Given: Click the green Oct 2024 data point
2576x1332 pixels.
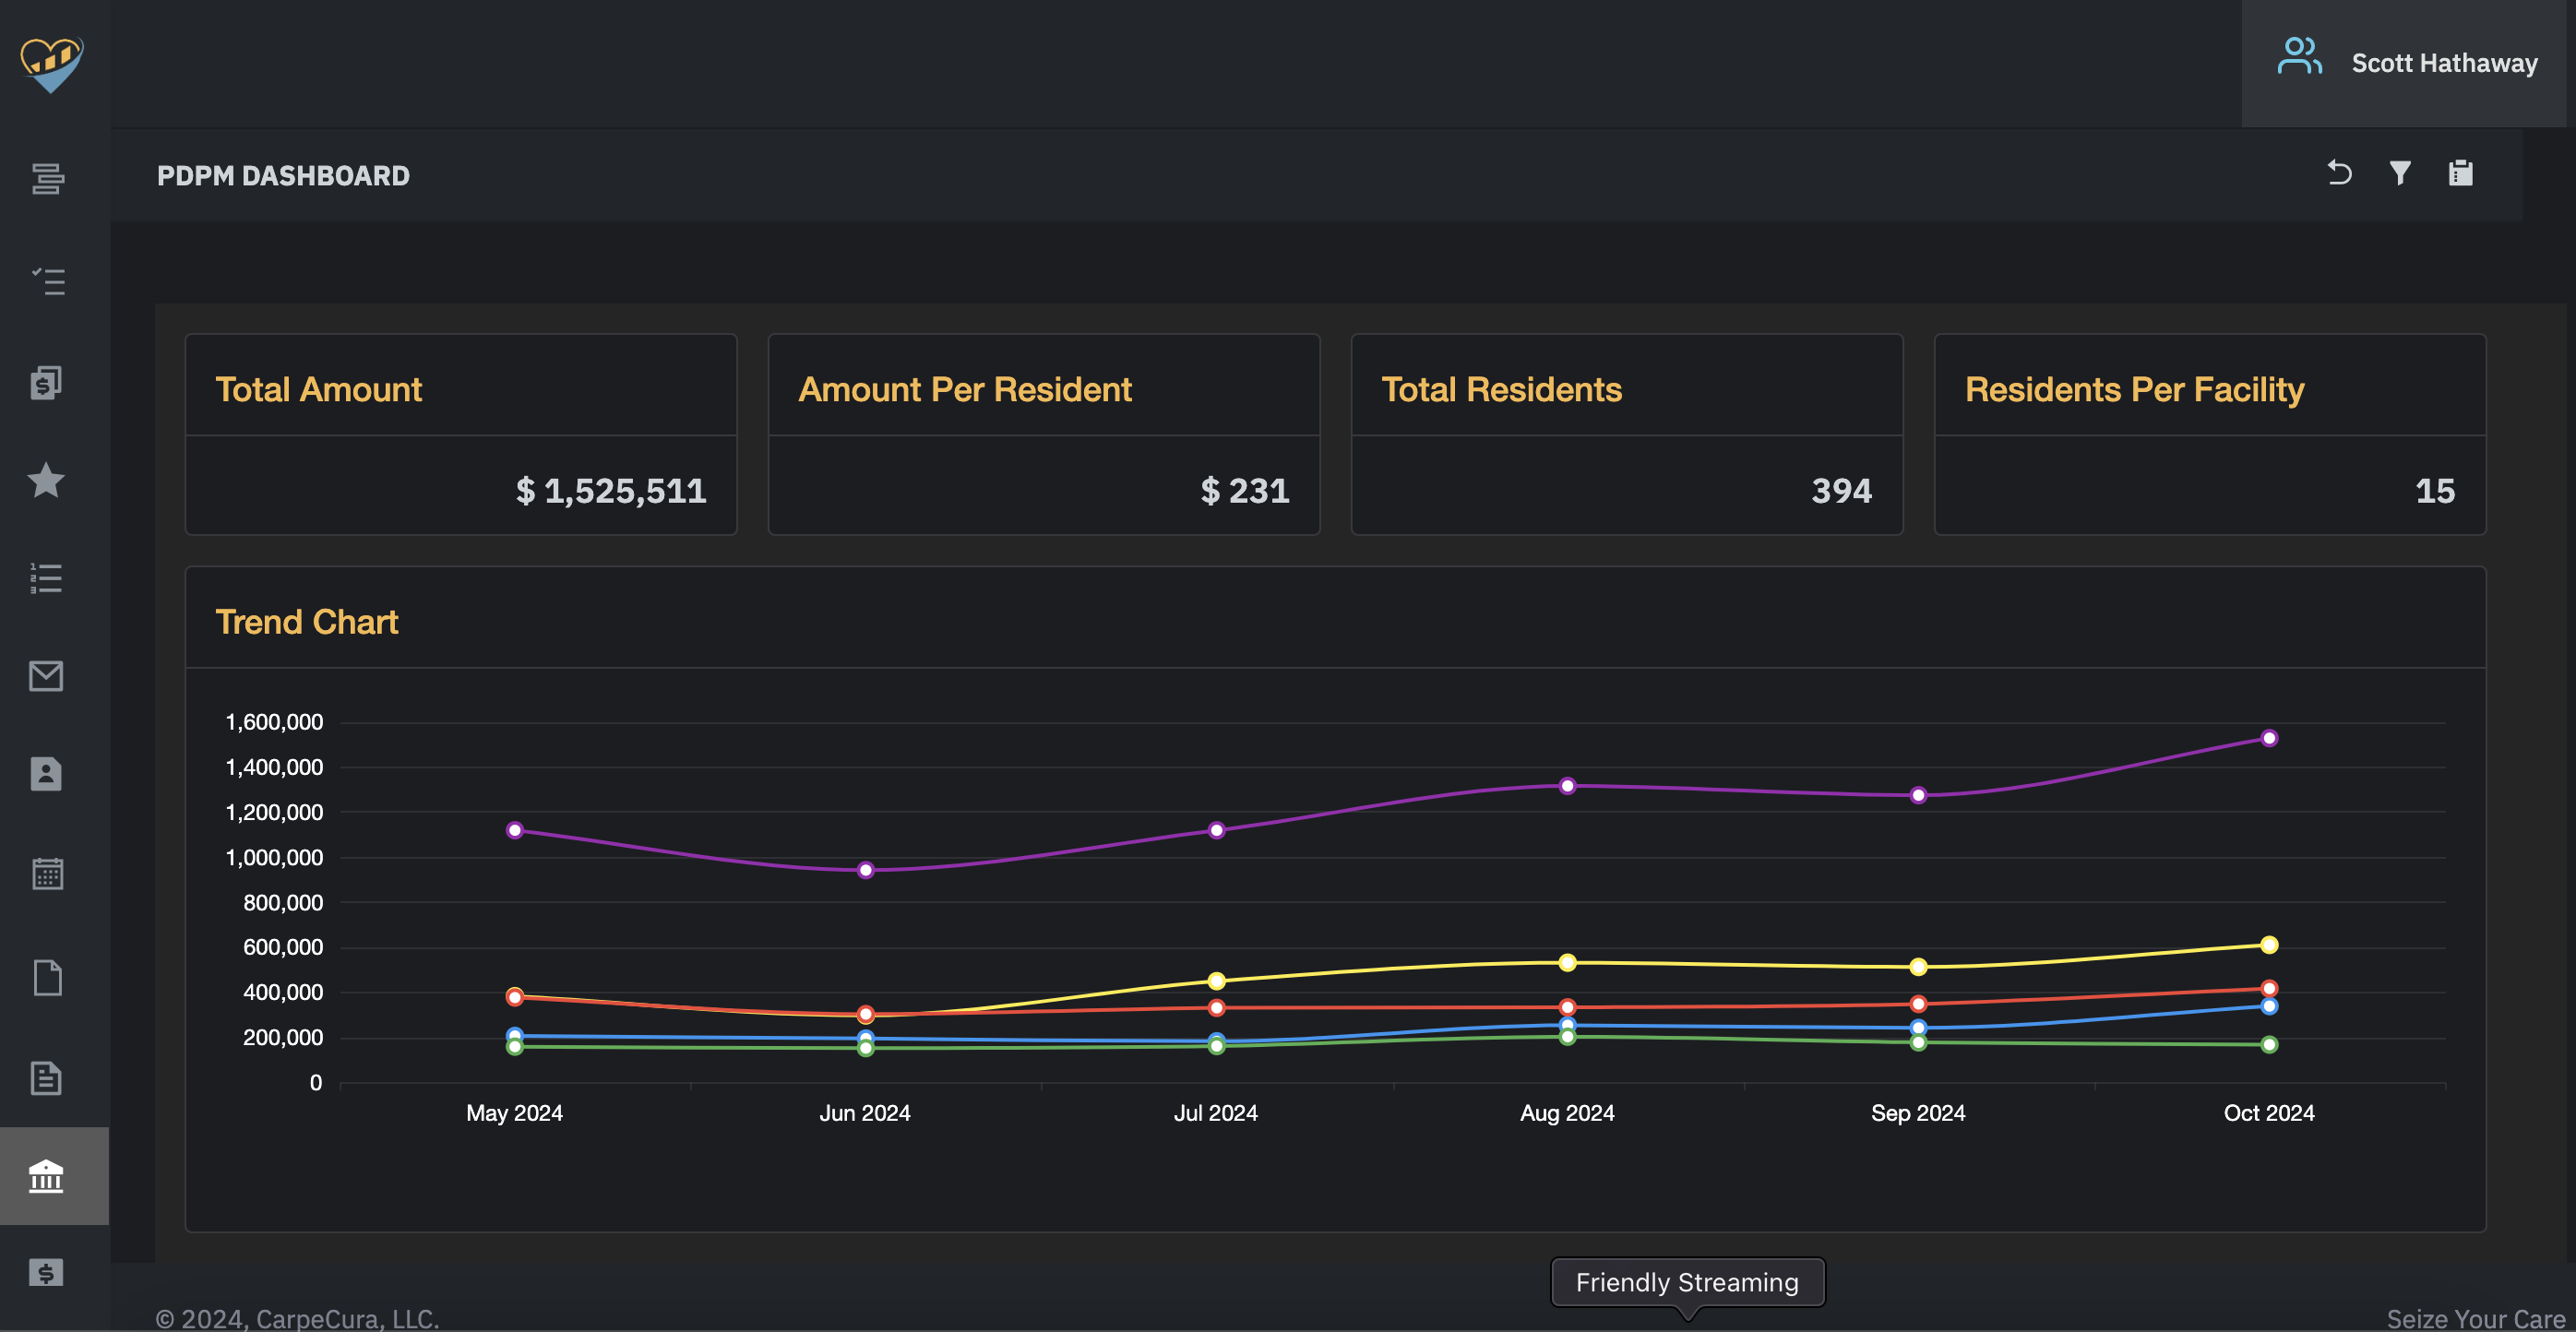Looking at the screenshot, I should (x=2269, y=1044).
